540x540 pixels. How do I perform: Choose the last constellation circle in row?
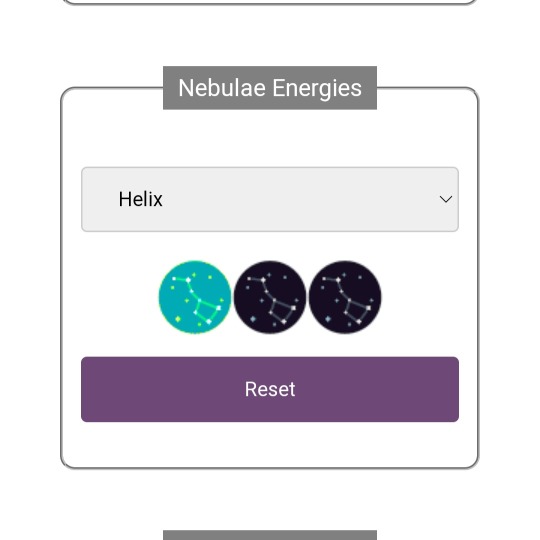point(345,297)
